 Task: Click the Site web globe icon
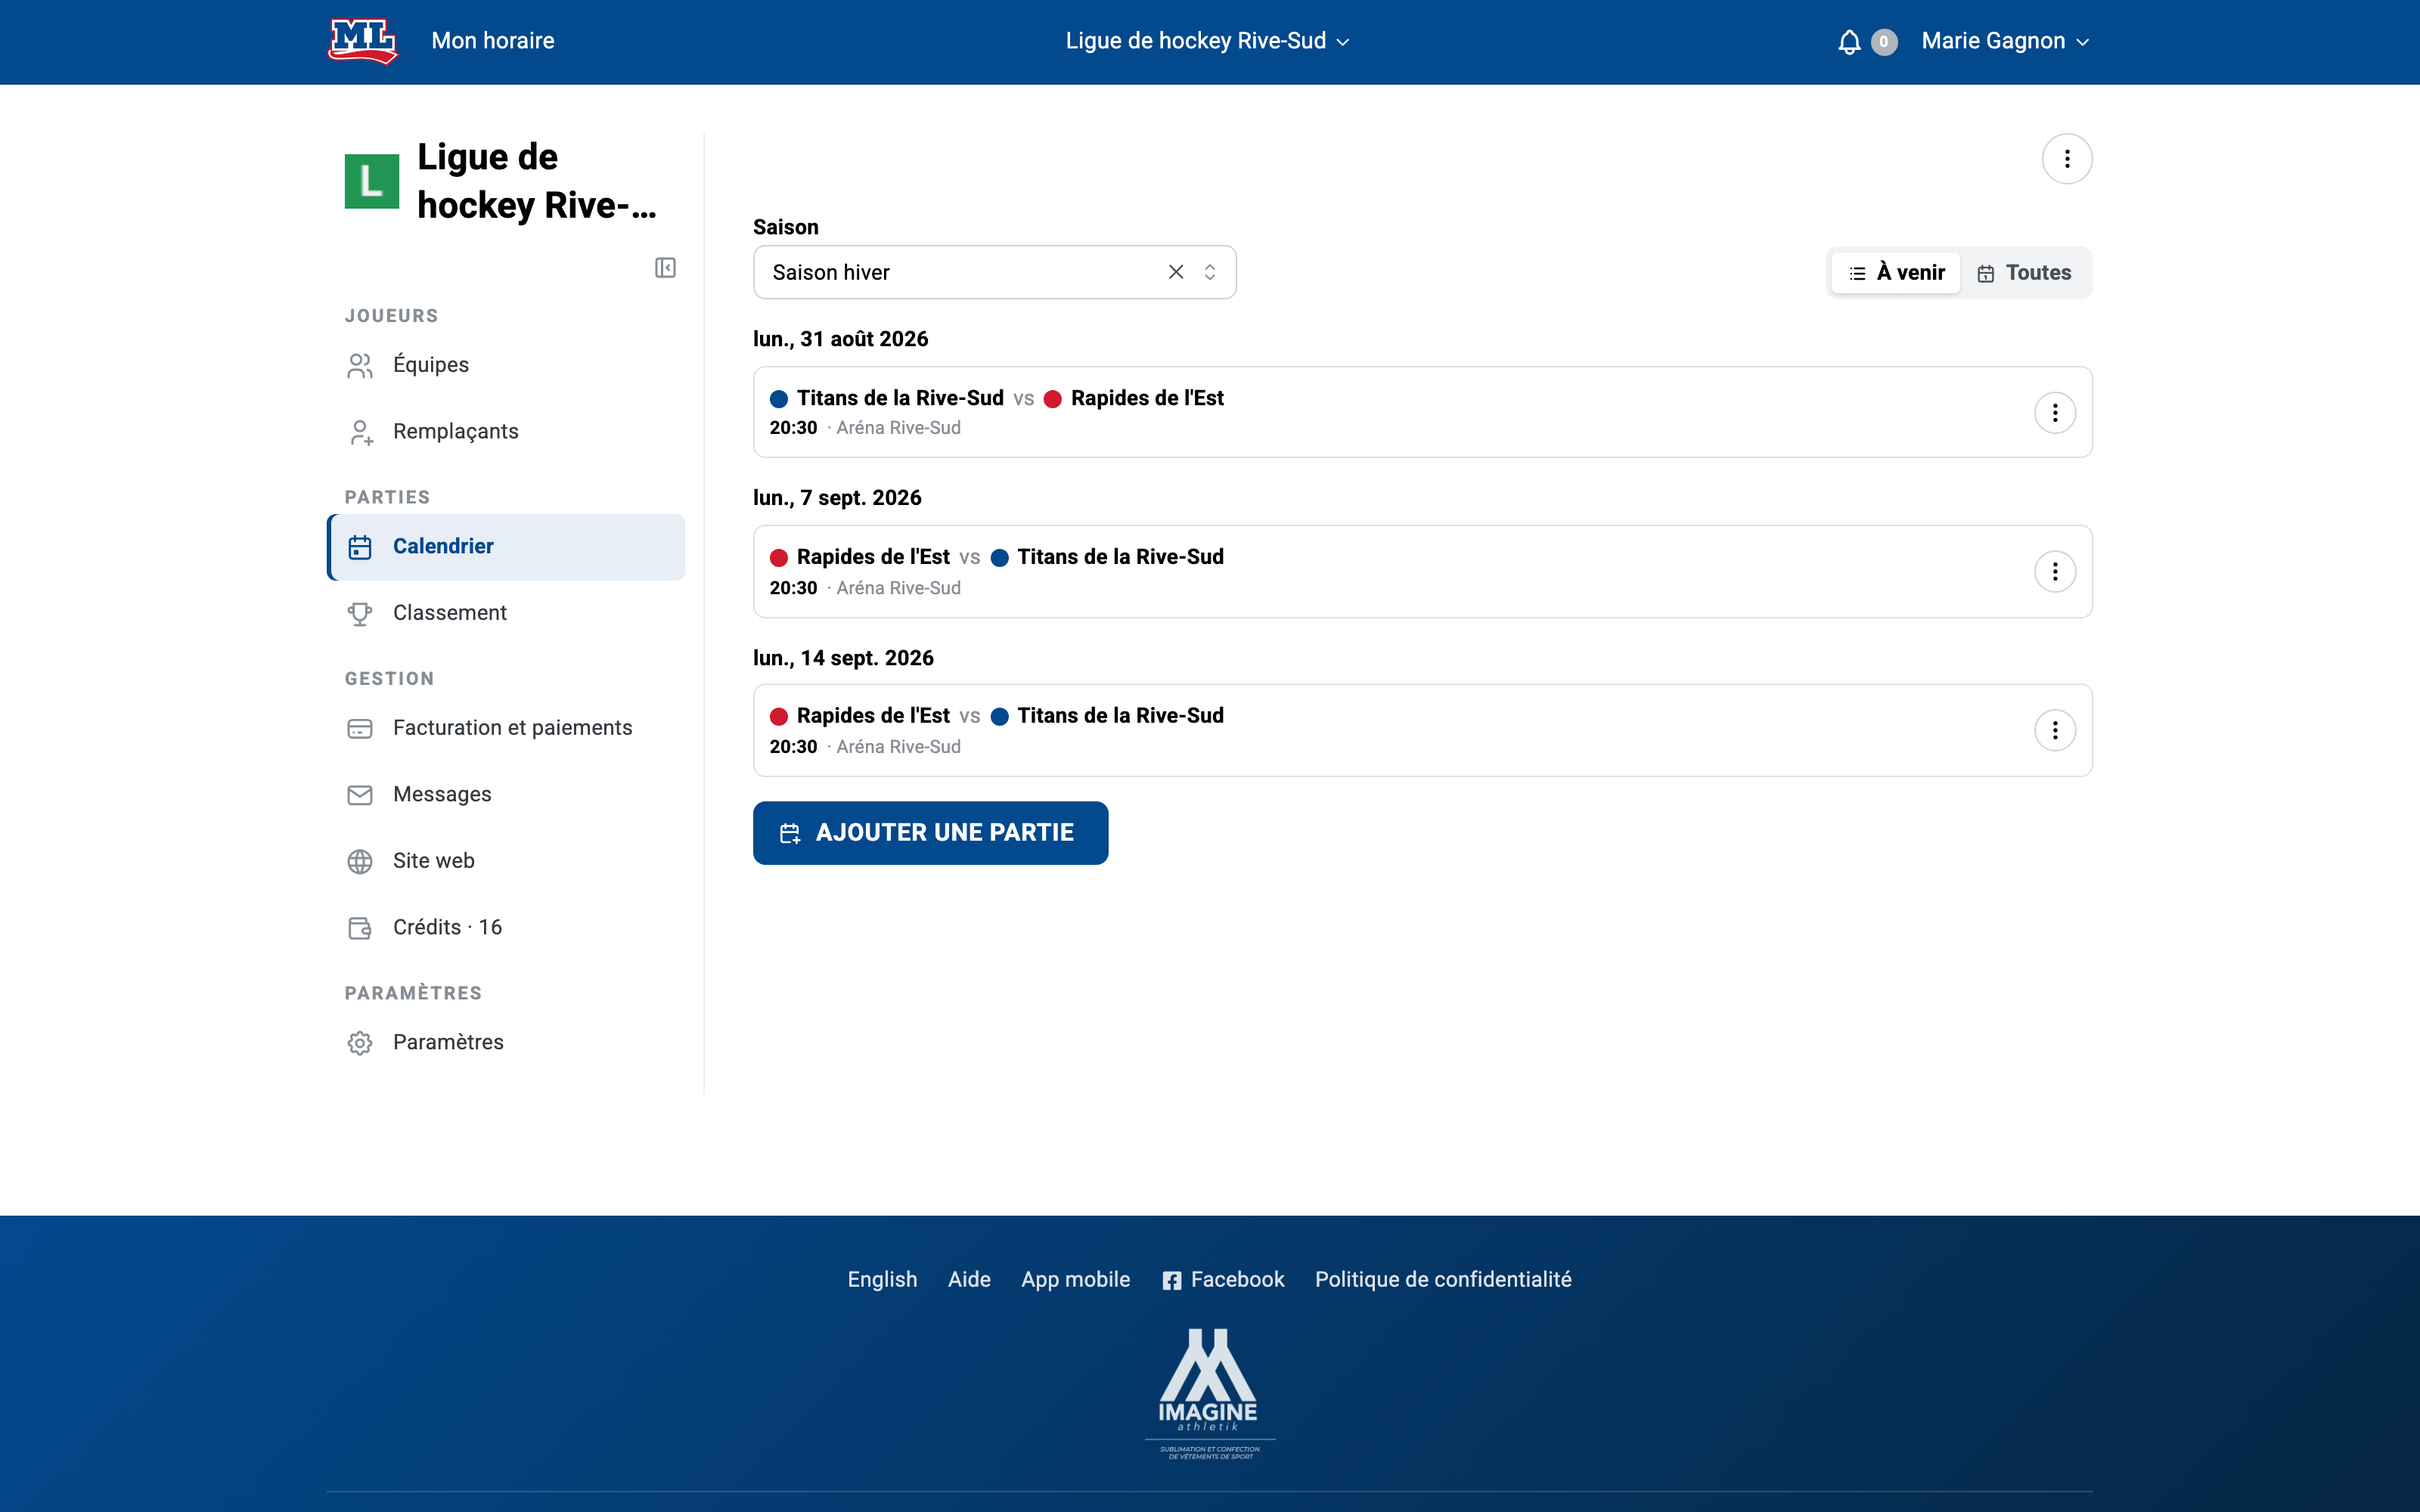[x=360, y=862]
